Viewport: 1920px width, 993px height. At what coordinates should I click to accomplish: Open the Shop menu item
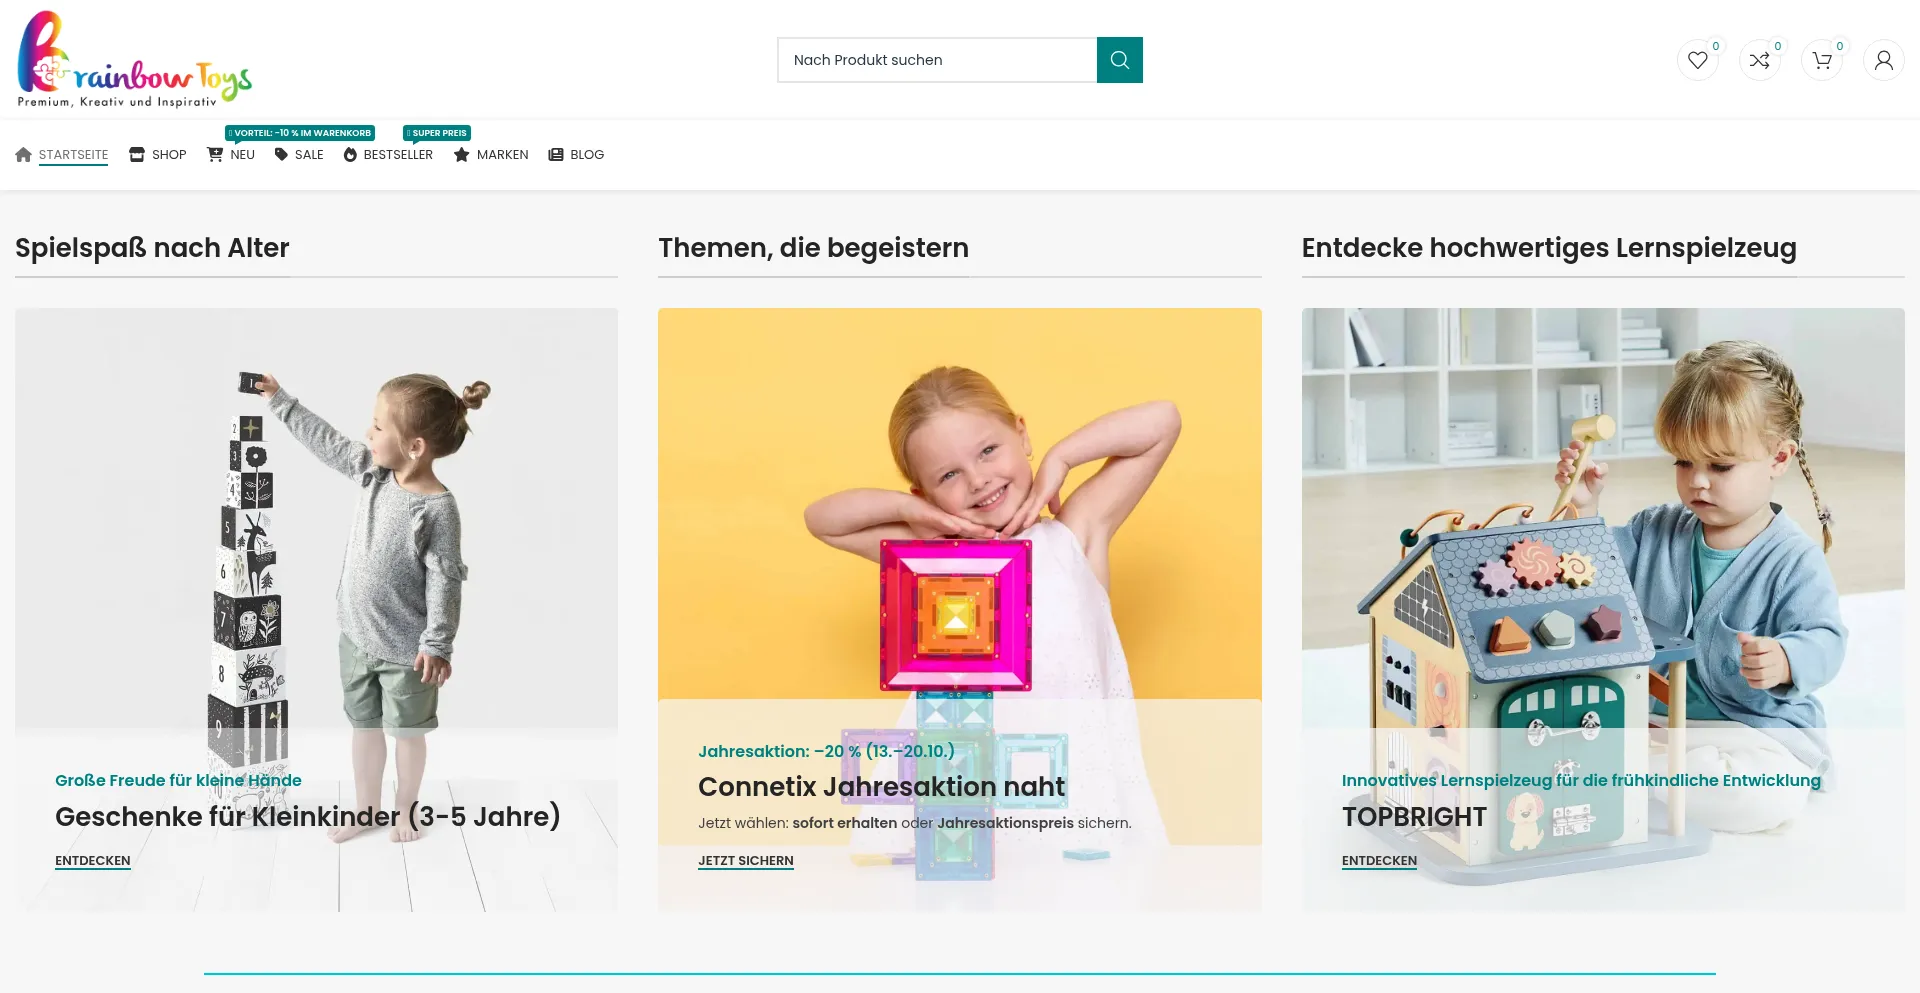click(158, 155)
